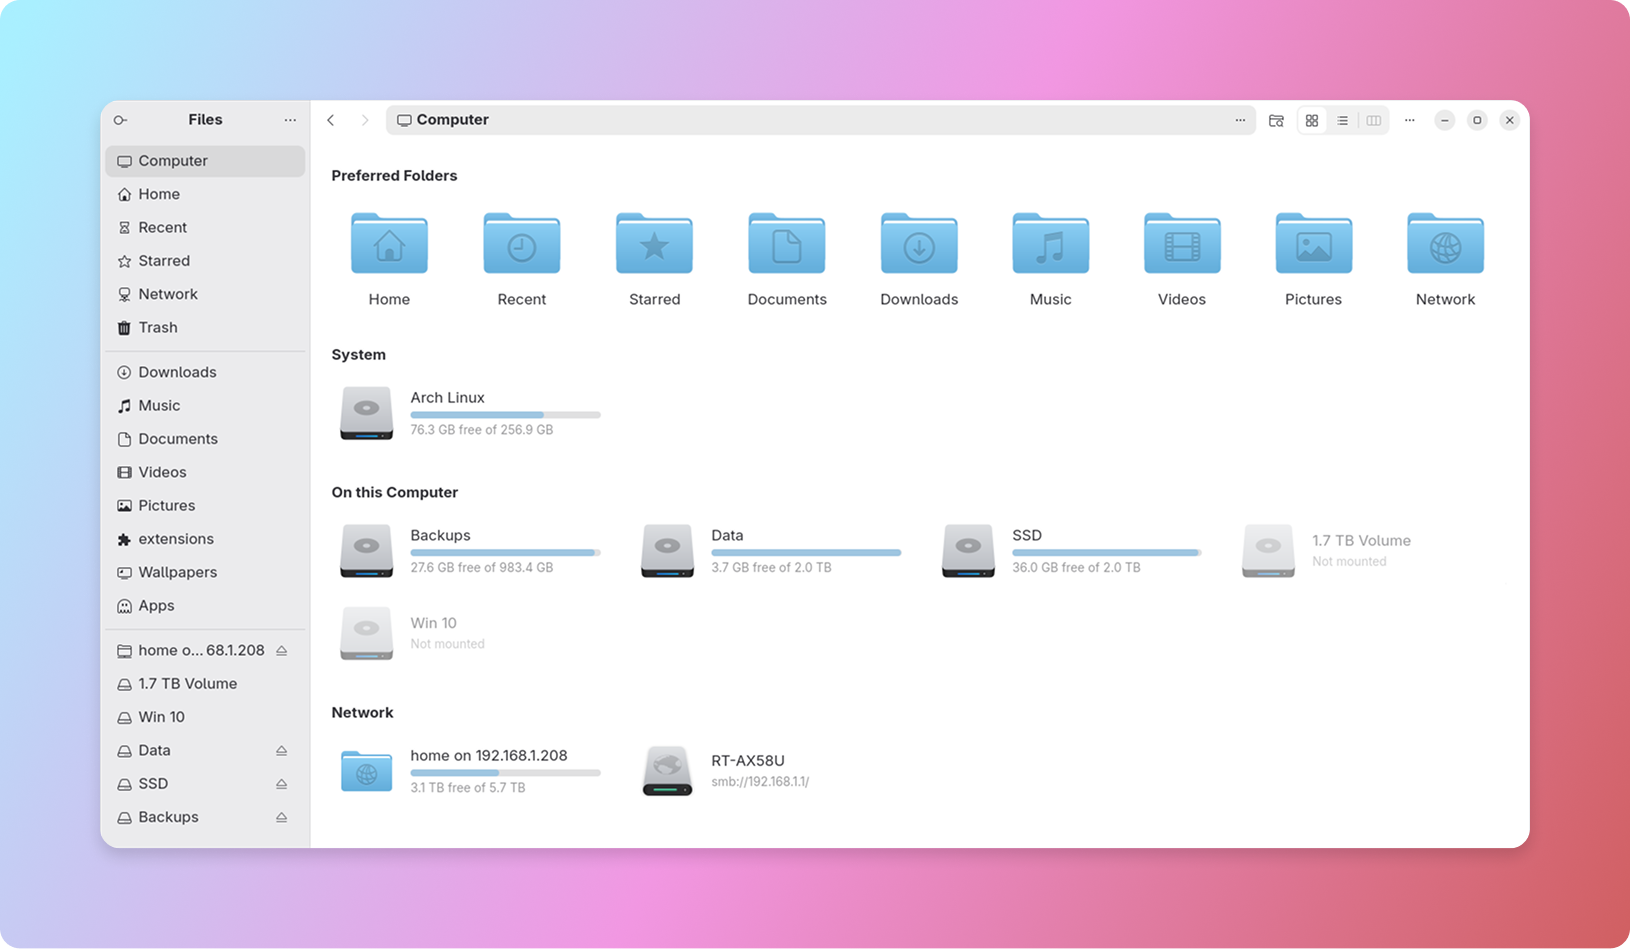Open Pictures bookmark in the sidebar
Image resolution: width=1630 pixels, height=949 pixels.
click(x=205, y=505)
